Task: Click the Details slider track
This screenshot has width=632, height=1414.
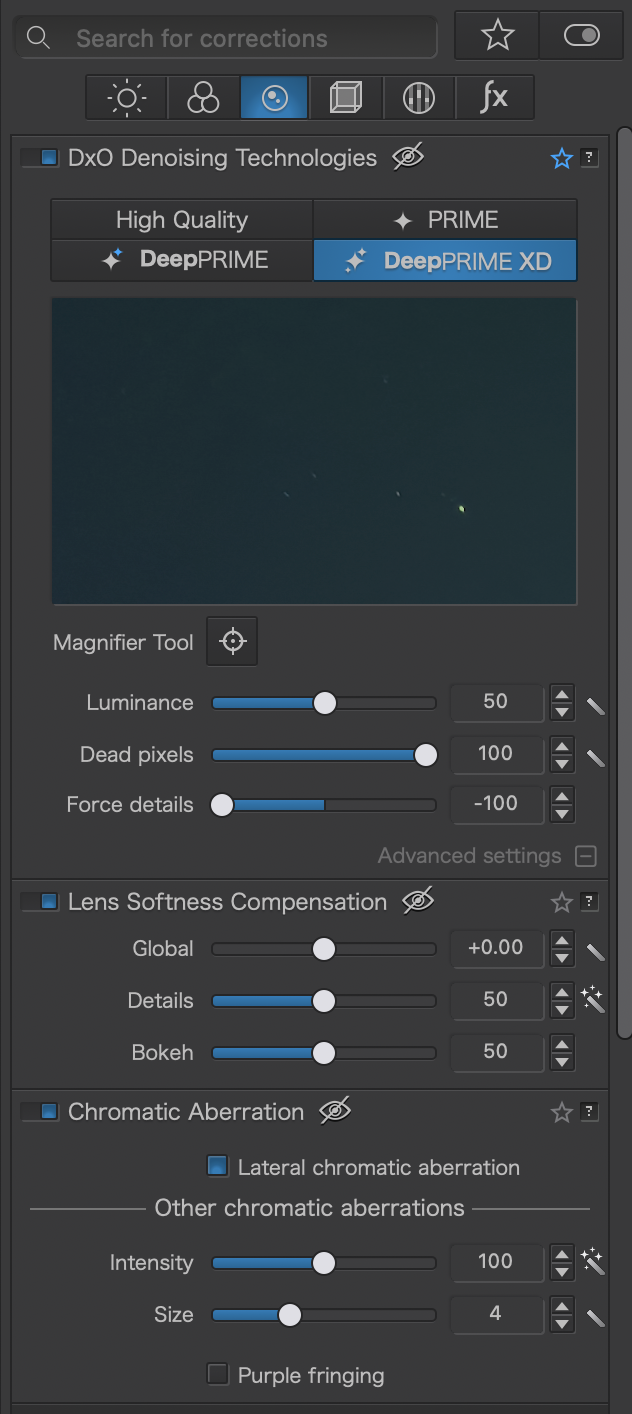Action: point(324,1001)
